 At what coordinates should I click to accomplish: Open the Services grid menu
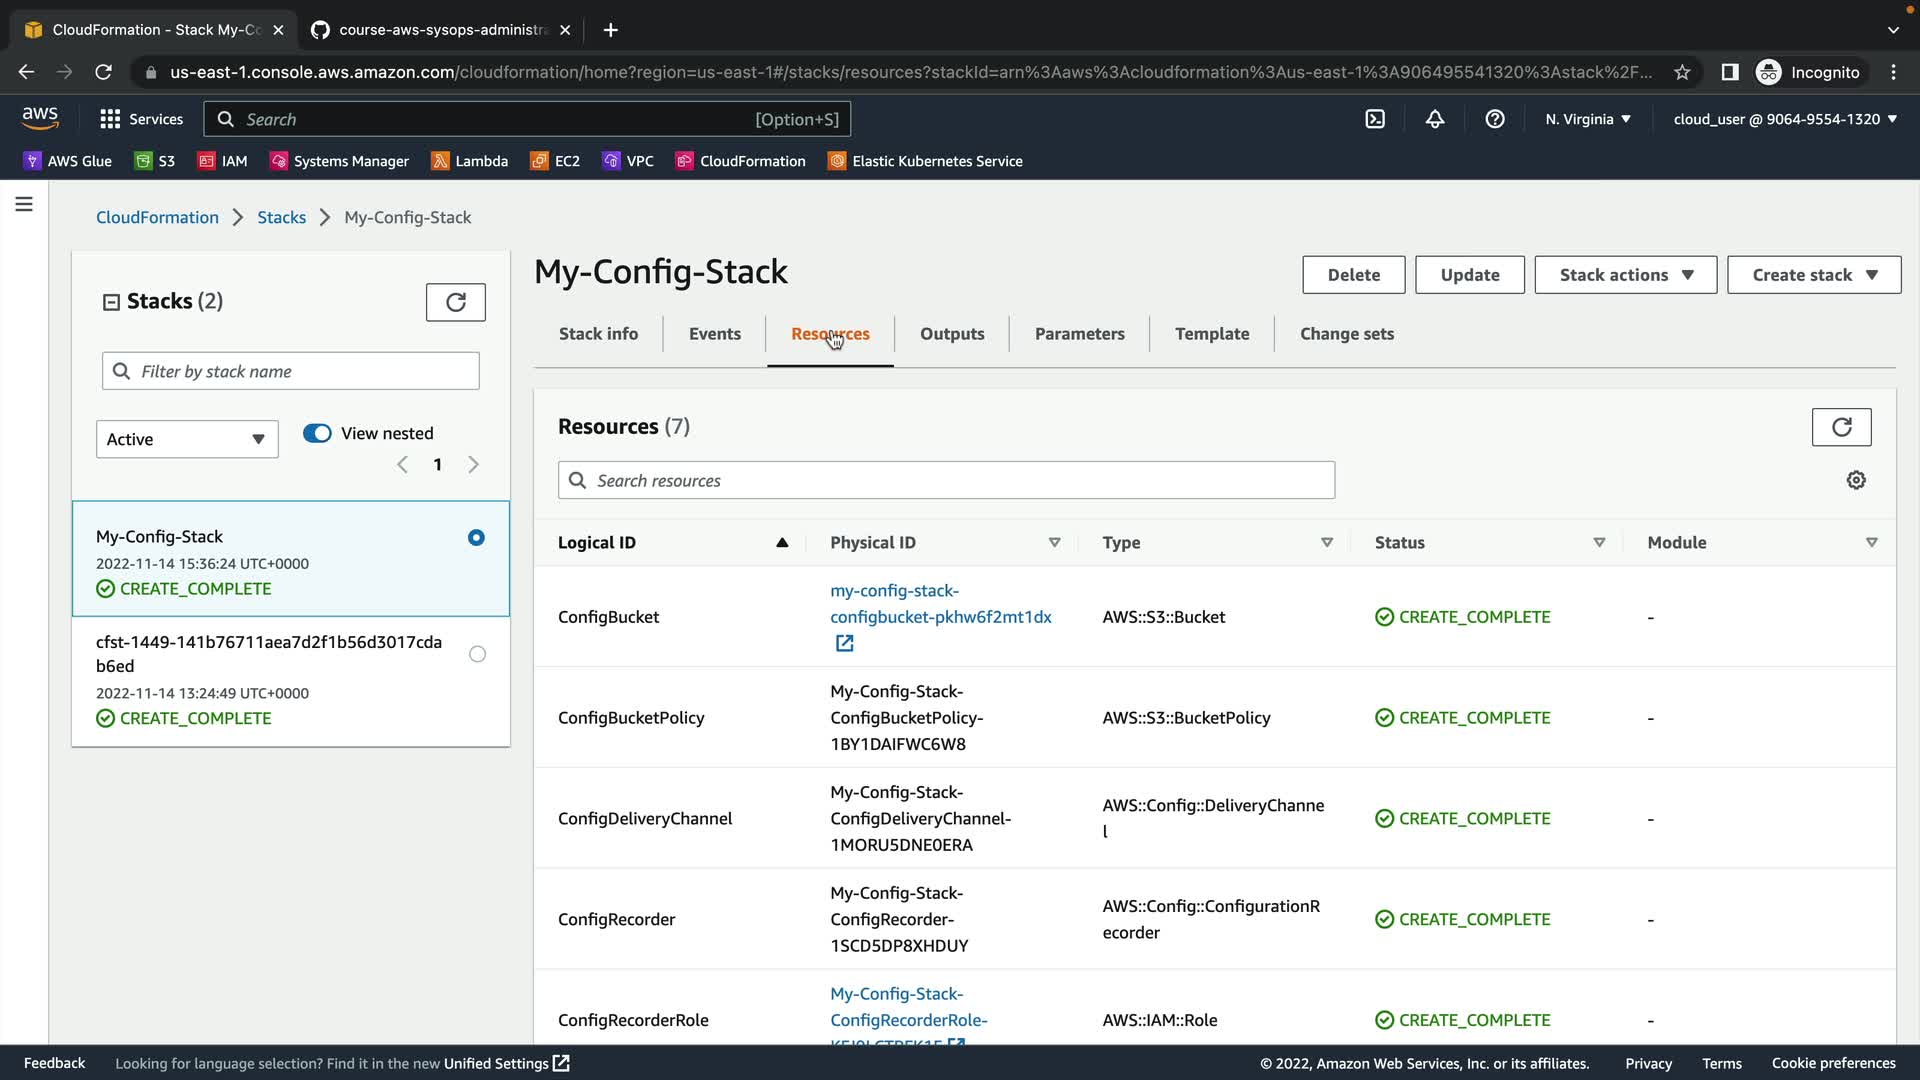coord(141,119)
